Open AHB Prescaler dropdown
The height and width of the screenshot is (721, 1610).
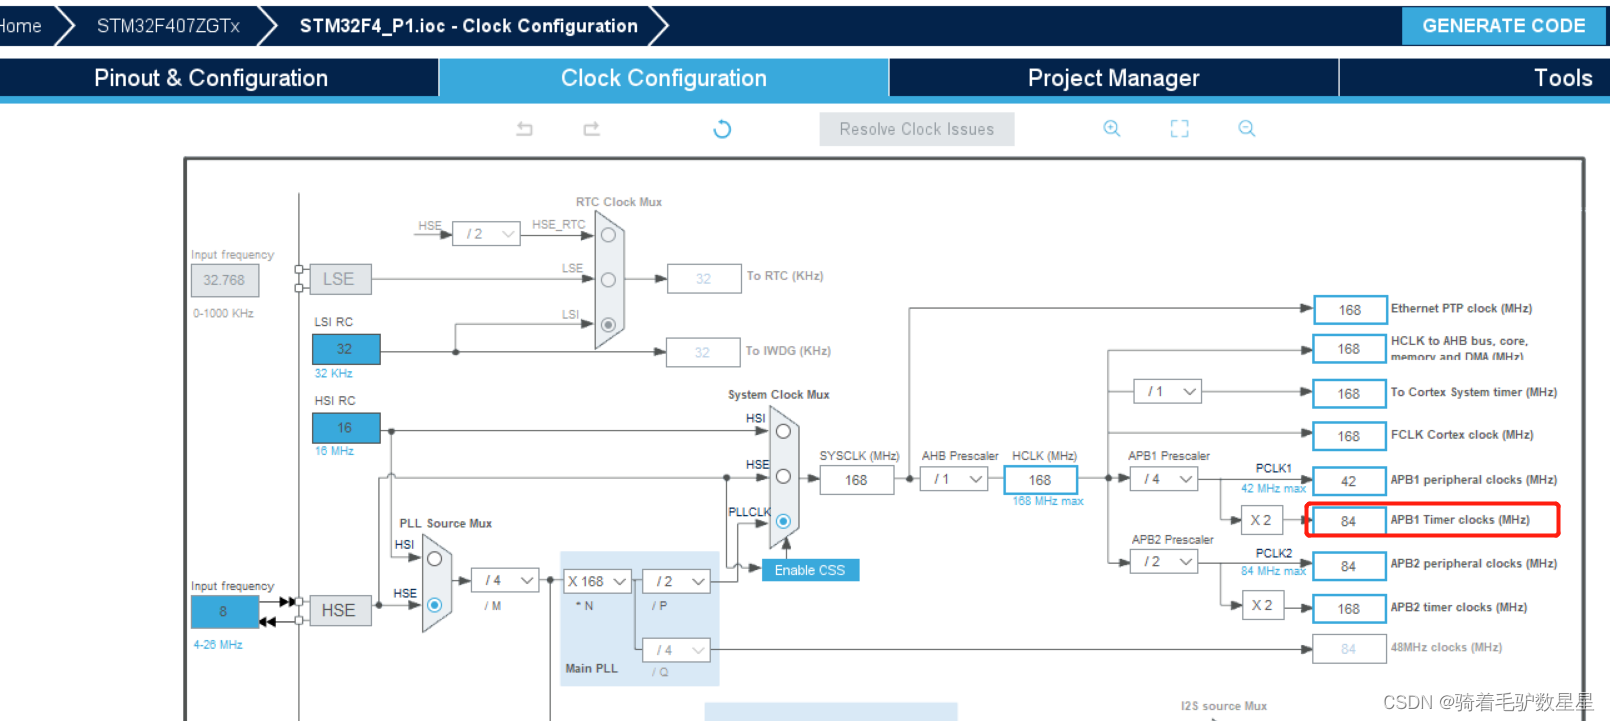click(x=955, y=479)
